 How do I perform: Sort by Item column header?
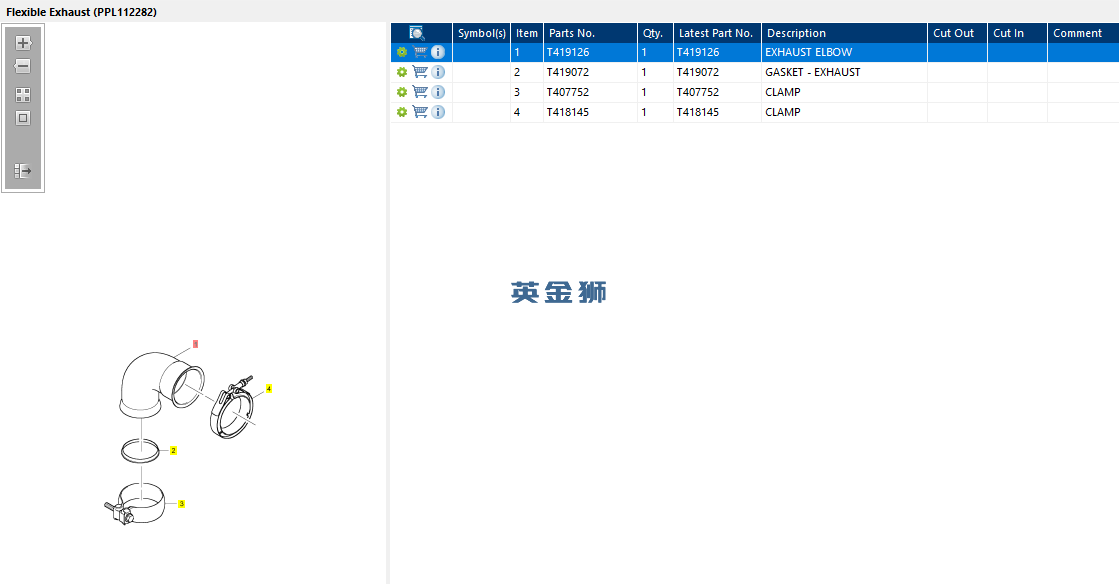[x=527, y=33]
